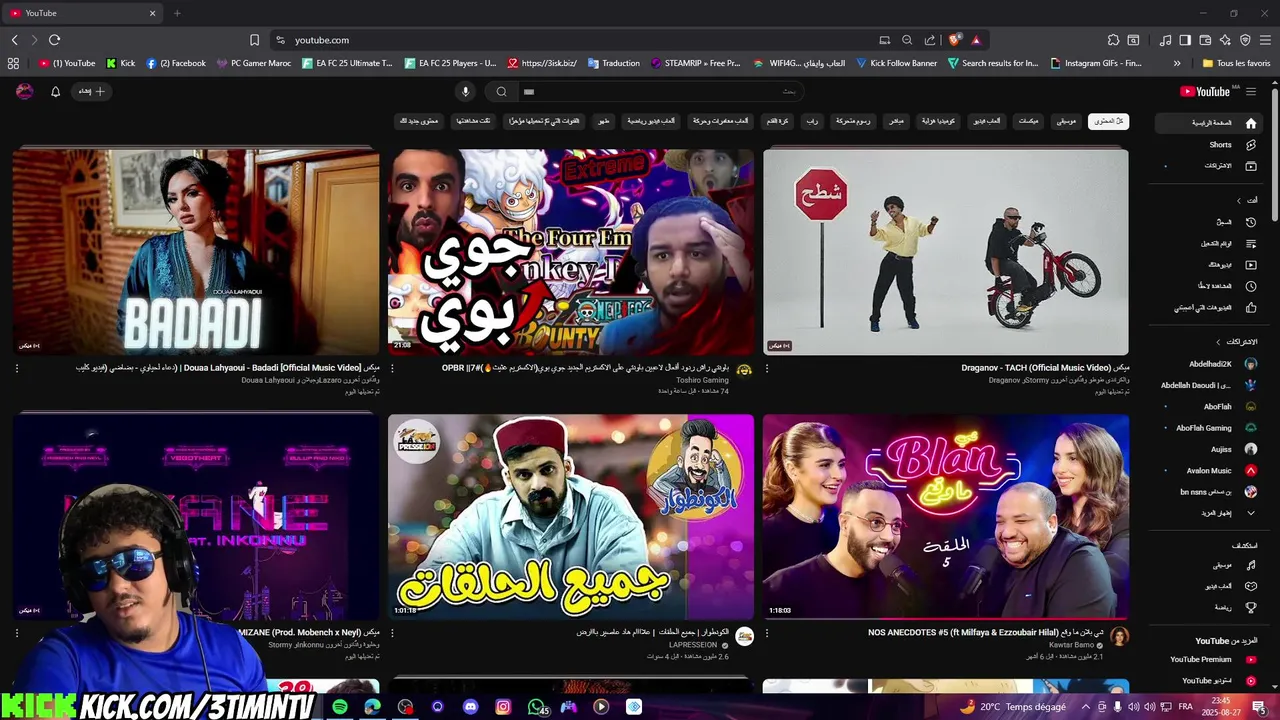This screenshot has width=1280, height=720.
Task: Open the Badadi music video thumbnail
Action: pyautogui.click(x=196, y=252)
